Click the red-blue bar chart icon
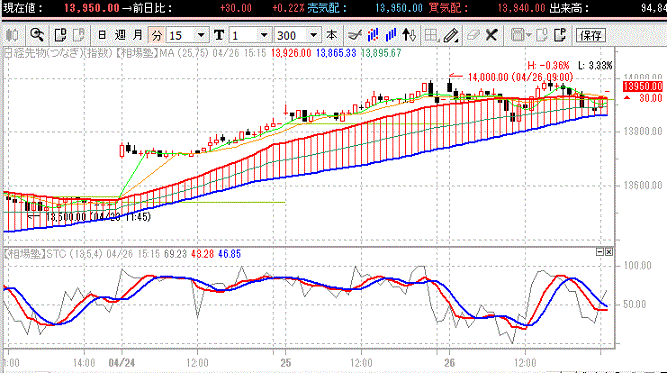 (x=373, y=35)
